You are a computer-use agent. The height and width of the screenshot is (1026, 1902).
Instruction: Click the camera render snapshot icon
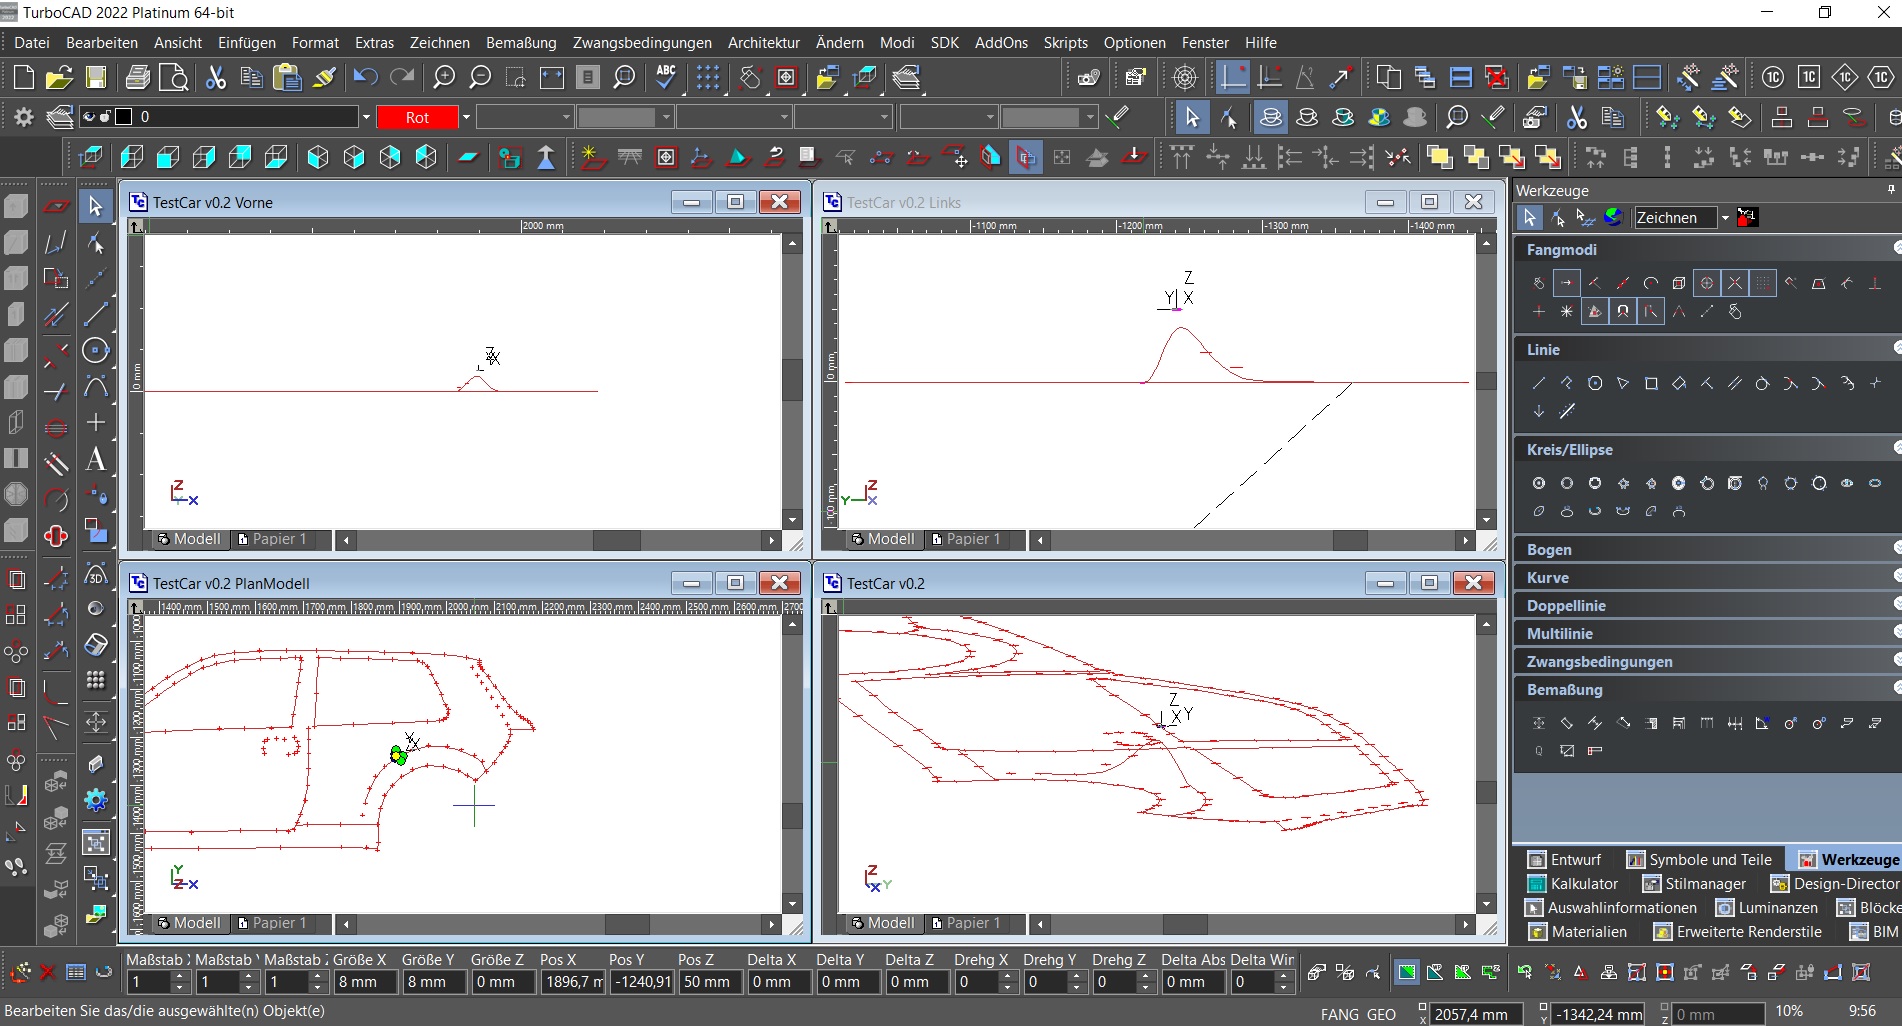(x=1089, y=77)
